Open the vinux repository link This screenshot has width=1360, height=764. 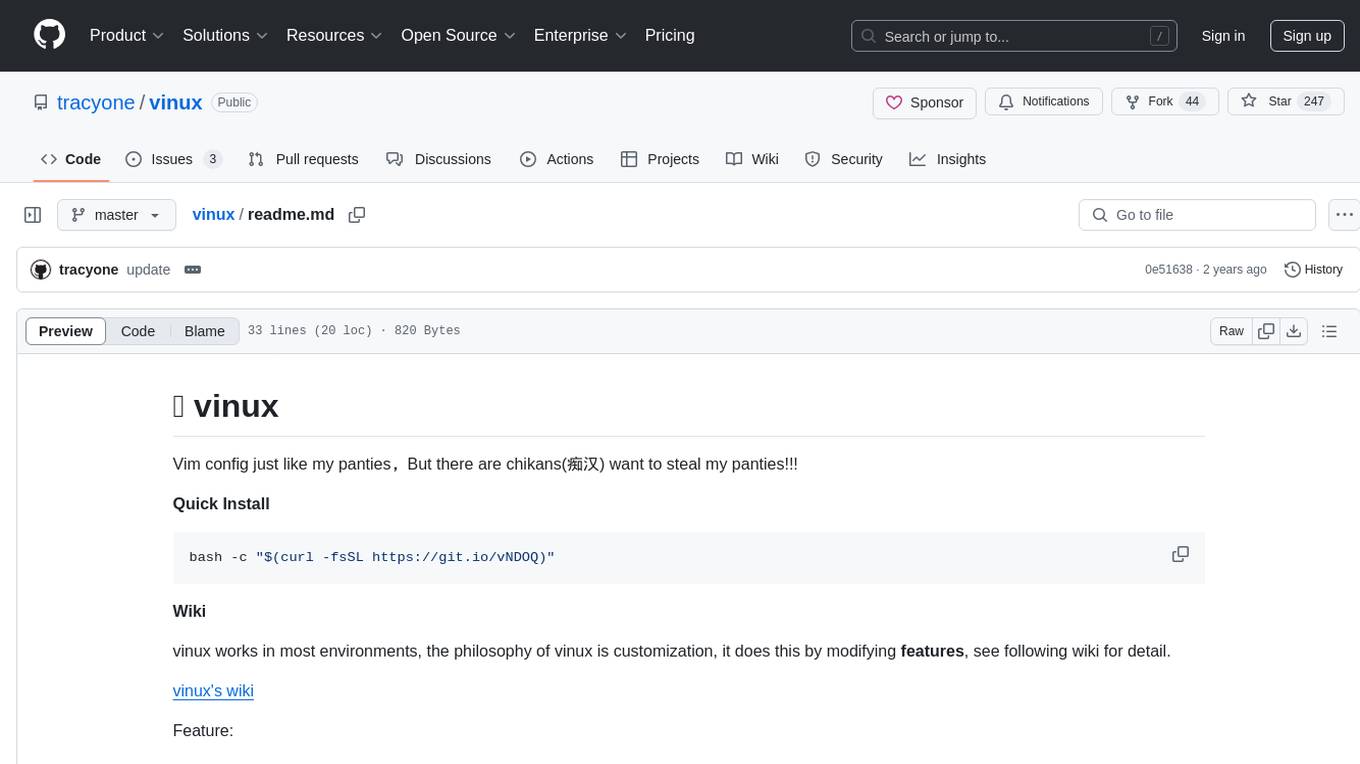point(176,102)
